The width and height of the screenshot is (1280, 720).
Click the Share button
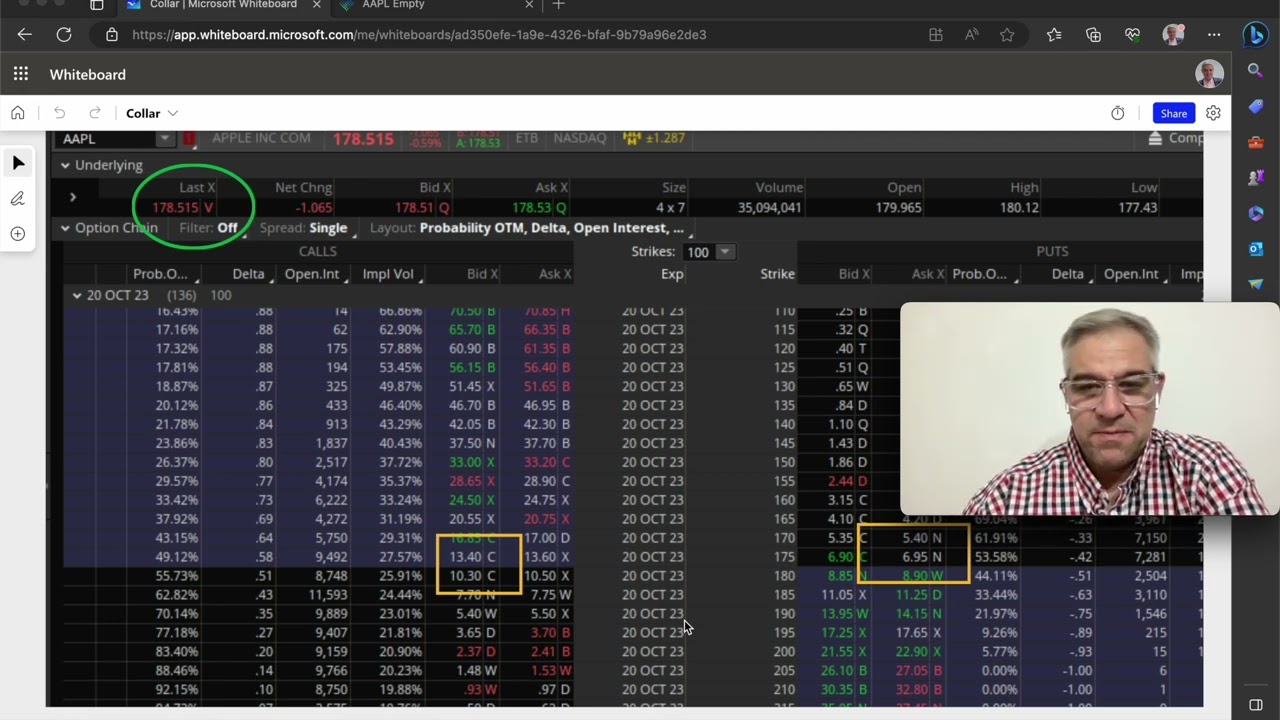pyautogui.click(x=1173, y=113)
